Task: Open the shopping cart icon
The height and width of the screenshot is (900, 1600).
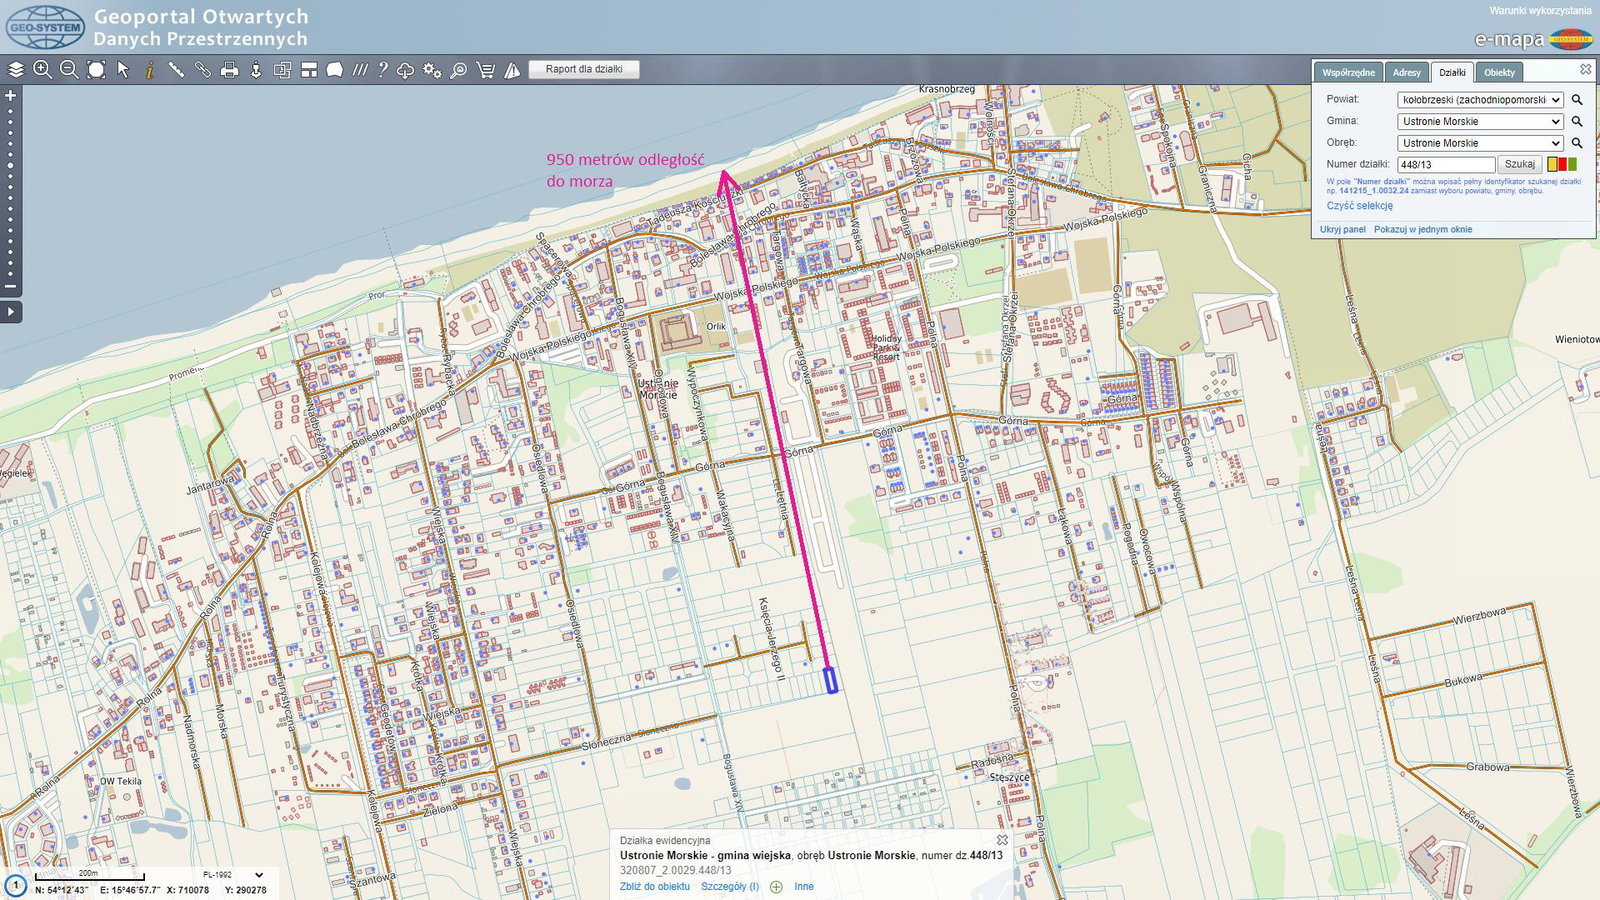Action: (486, 70)
